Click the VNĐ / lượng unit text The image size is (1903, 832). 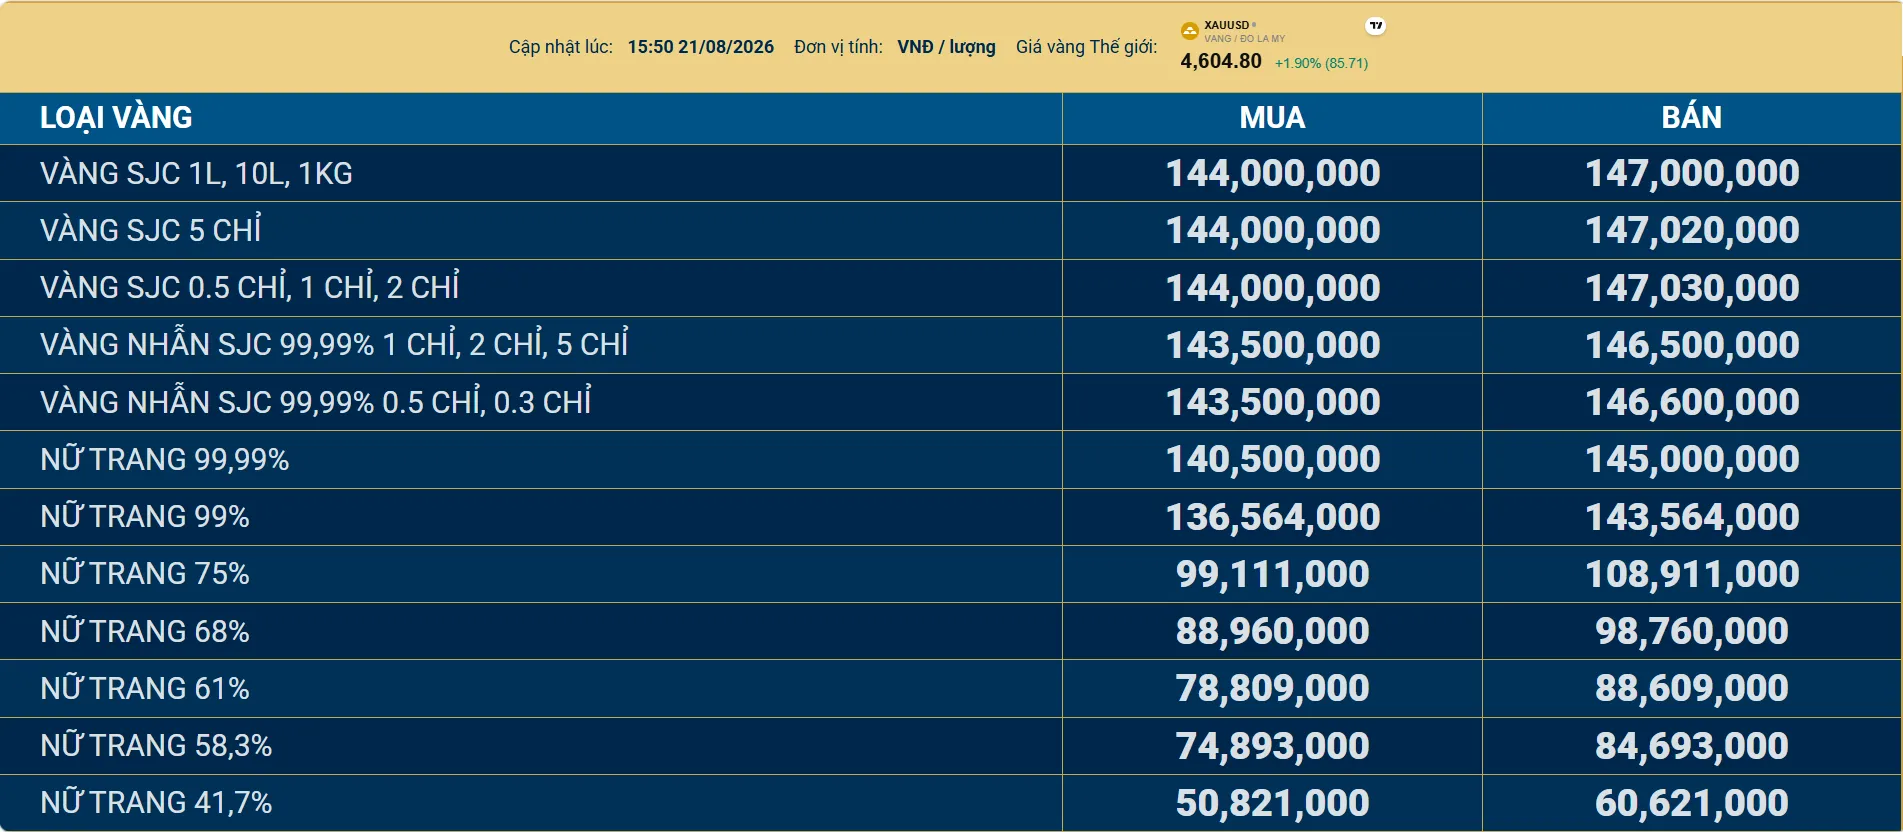tap(946, 47)
